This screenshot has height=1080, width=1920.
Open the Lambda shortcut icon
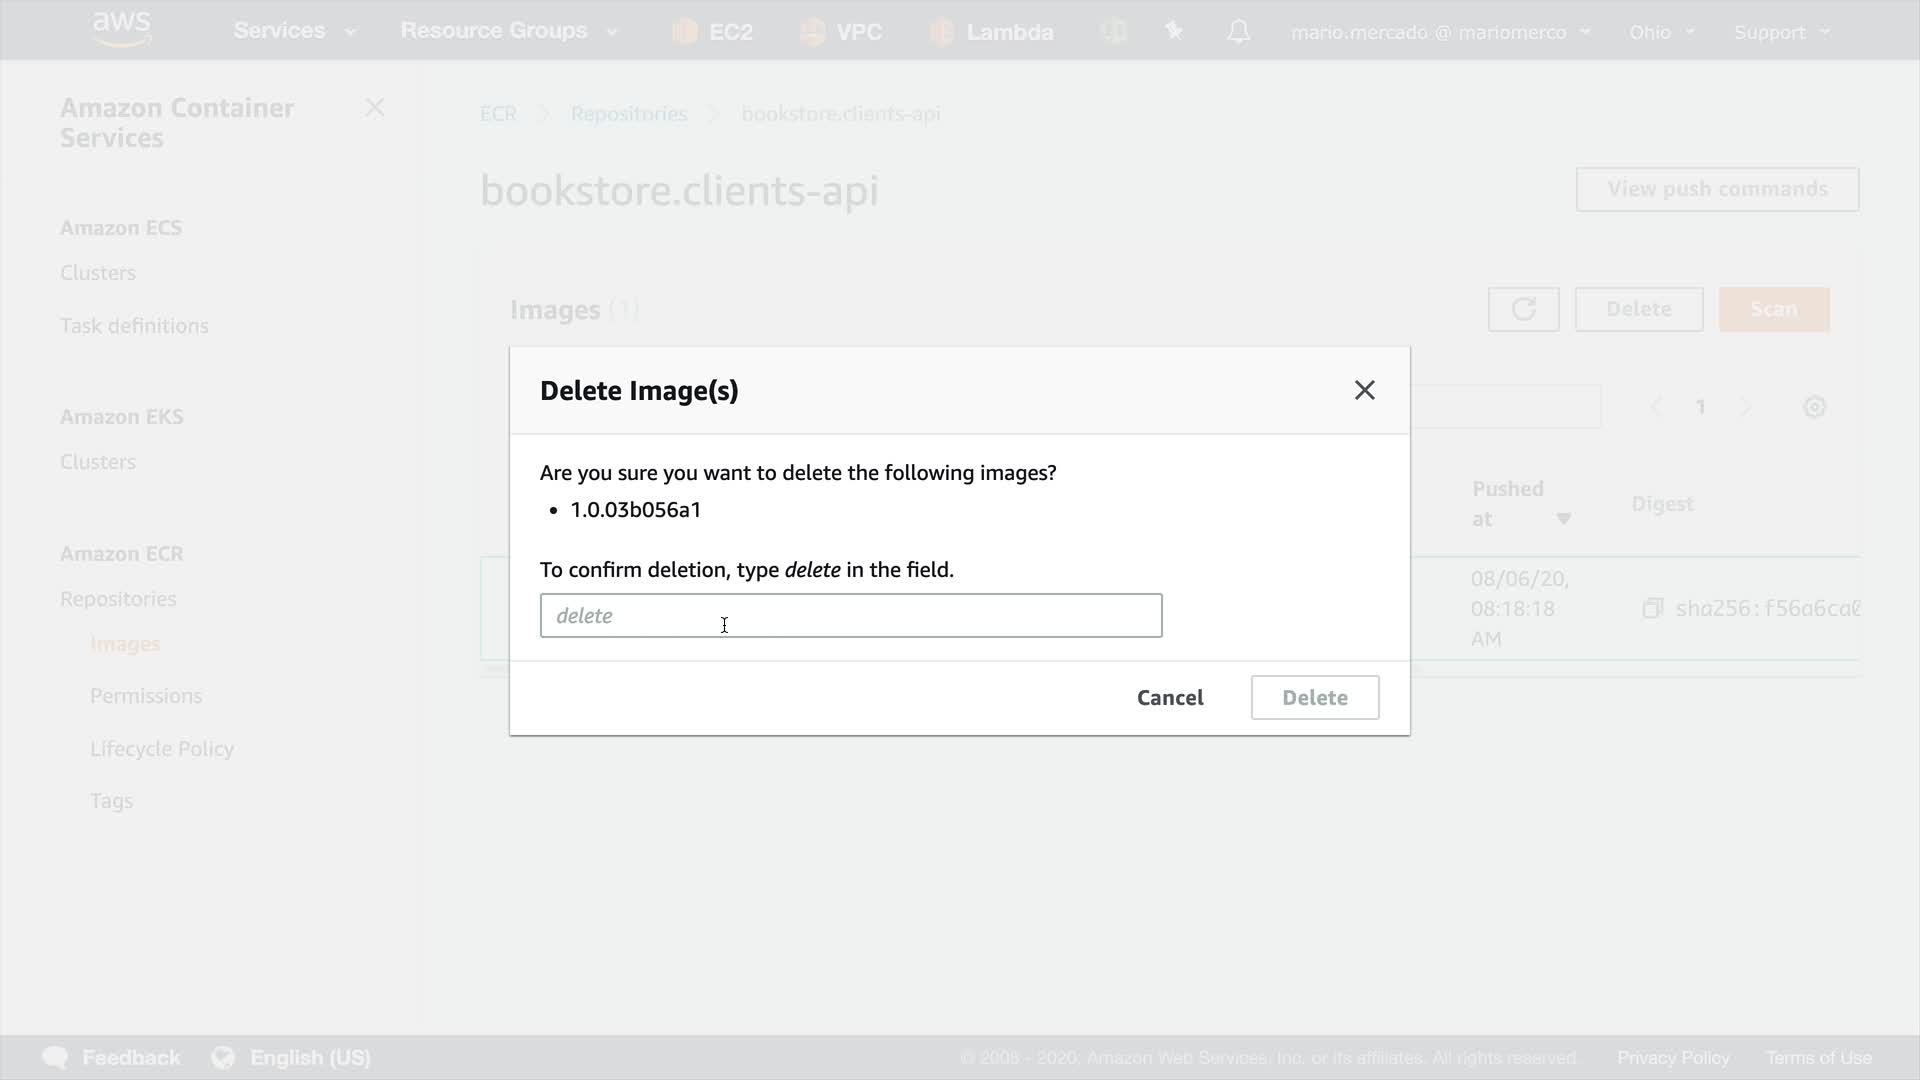pos(941,32)
